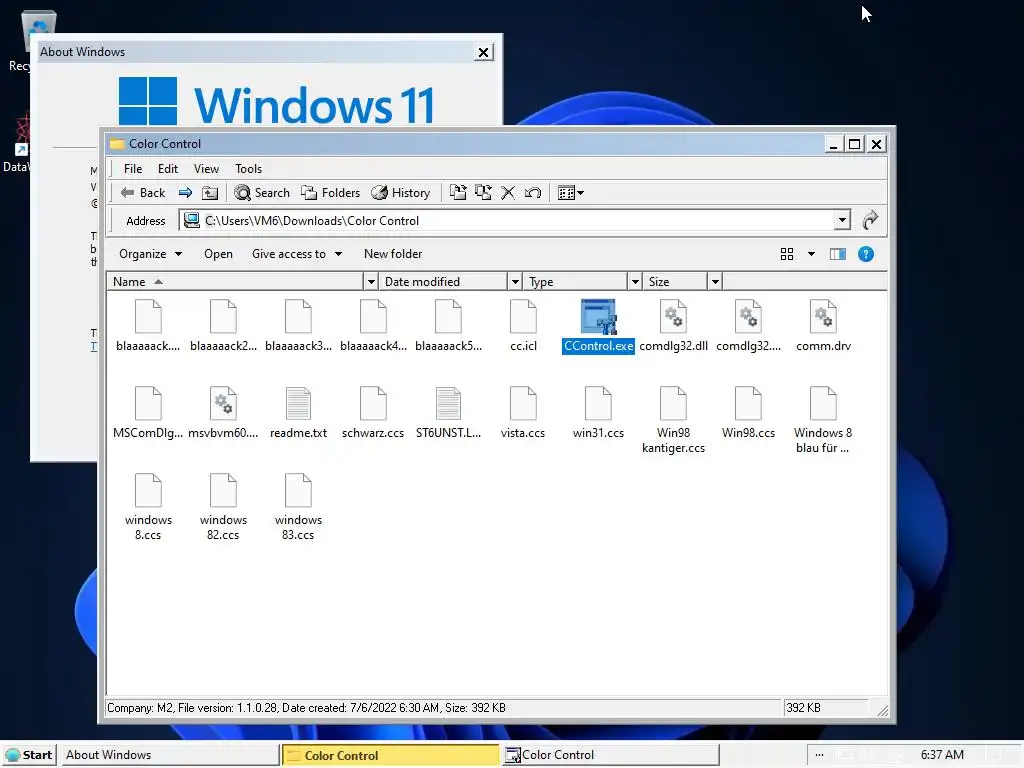This screenshot has height=768, width=1024.
Task: Click the change view layout icon
Action: (x=787, y=254)
